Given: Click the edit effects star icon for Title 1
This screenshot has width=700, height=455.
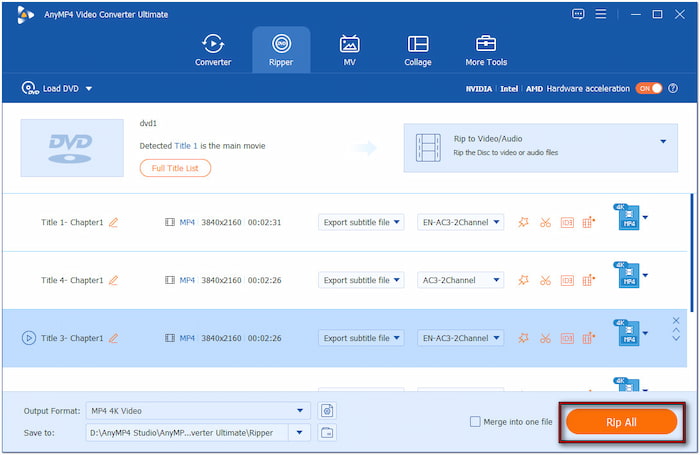Looking at the screenshot, I should pos(523,222).
